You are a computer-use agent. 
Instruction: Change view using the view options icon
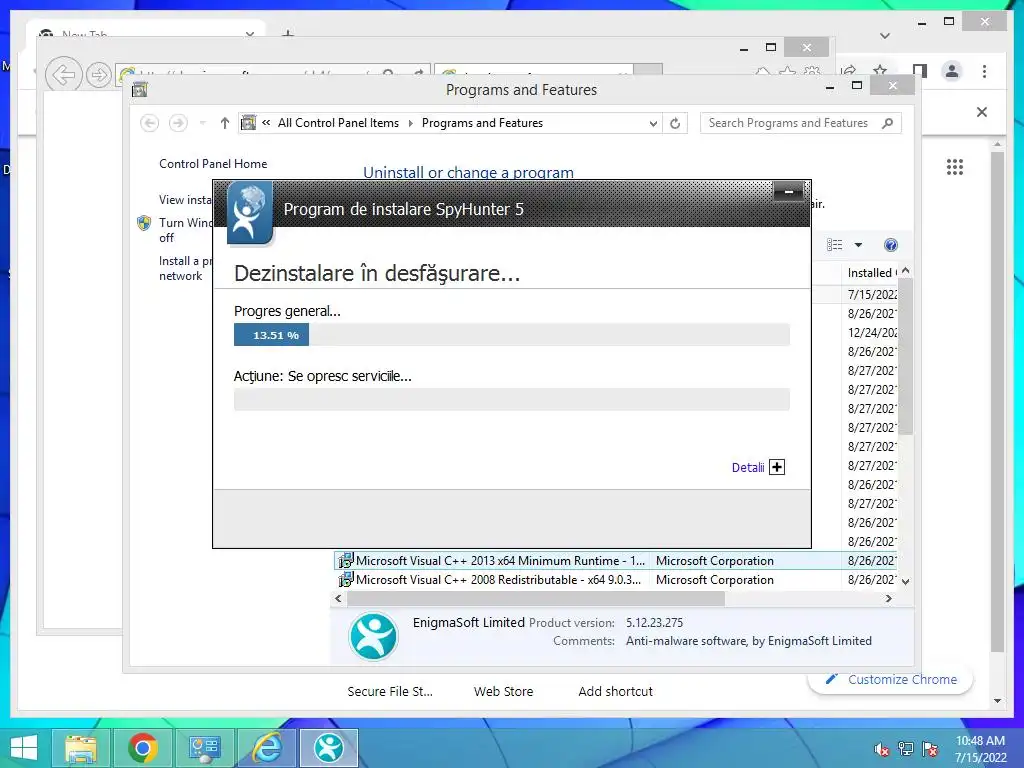coord(835,245)
